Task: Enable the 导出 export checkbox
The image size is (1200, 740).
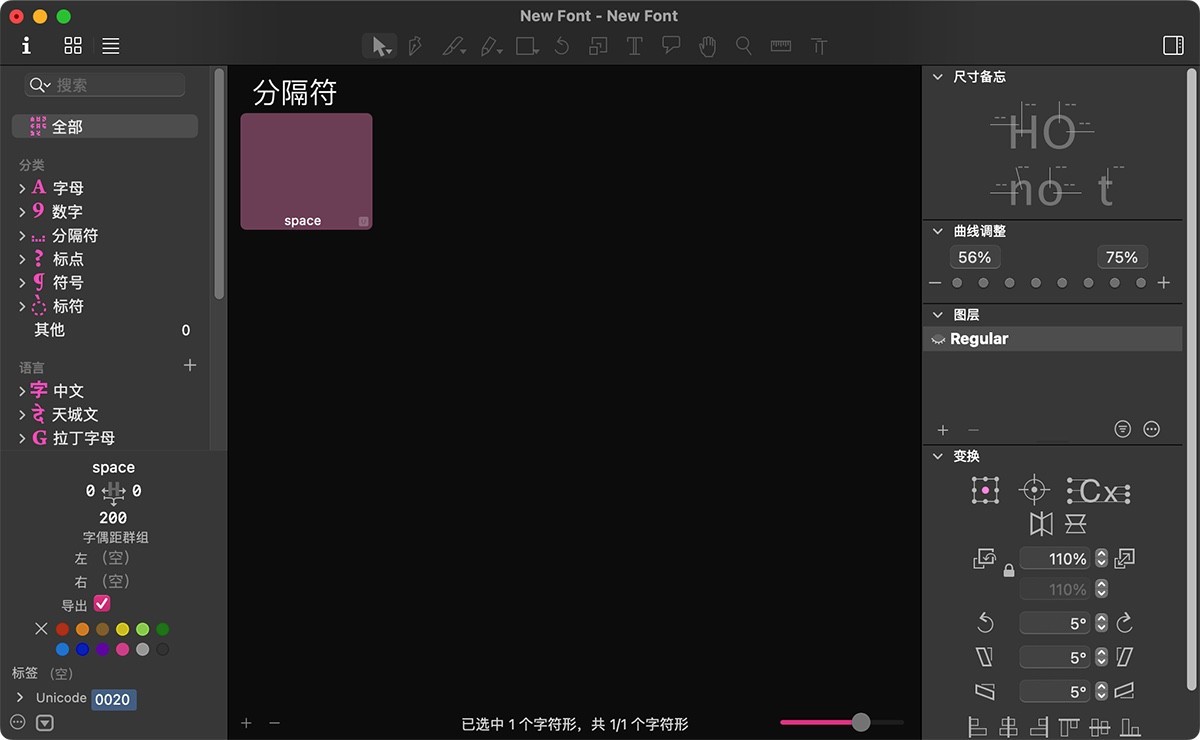Action: tap(103, 604)
